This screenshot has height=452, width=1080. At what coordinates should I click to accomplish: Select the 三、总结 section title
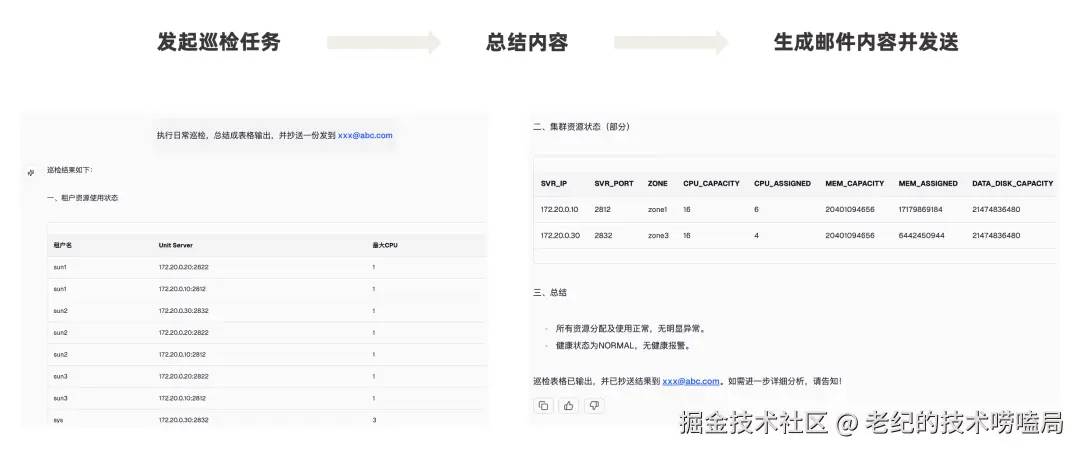550,292
